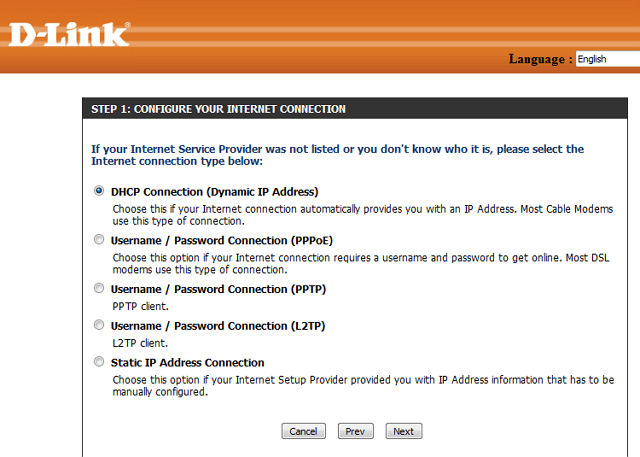
Task: Go back with the Prev button
Action: click(x=356, y=431)
